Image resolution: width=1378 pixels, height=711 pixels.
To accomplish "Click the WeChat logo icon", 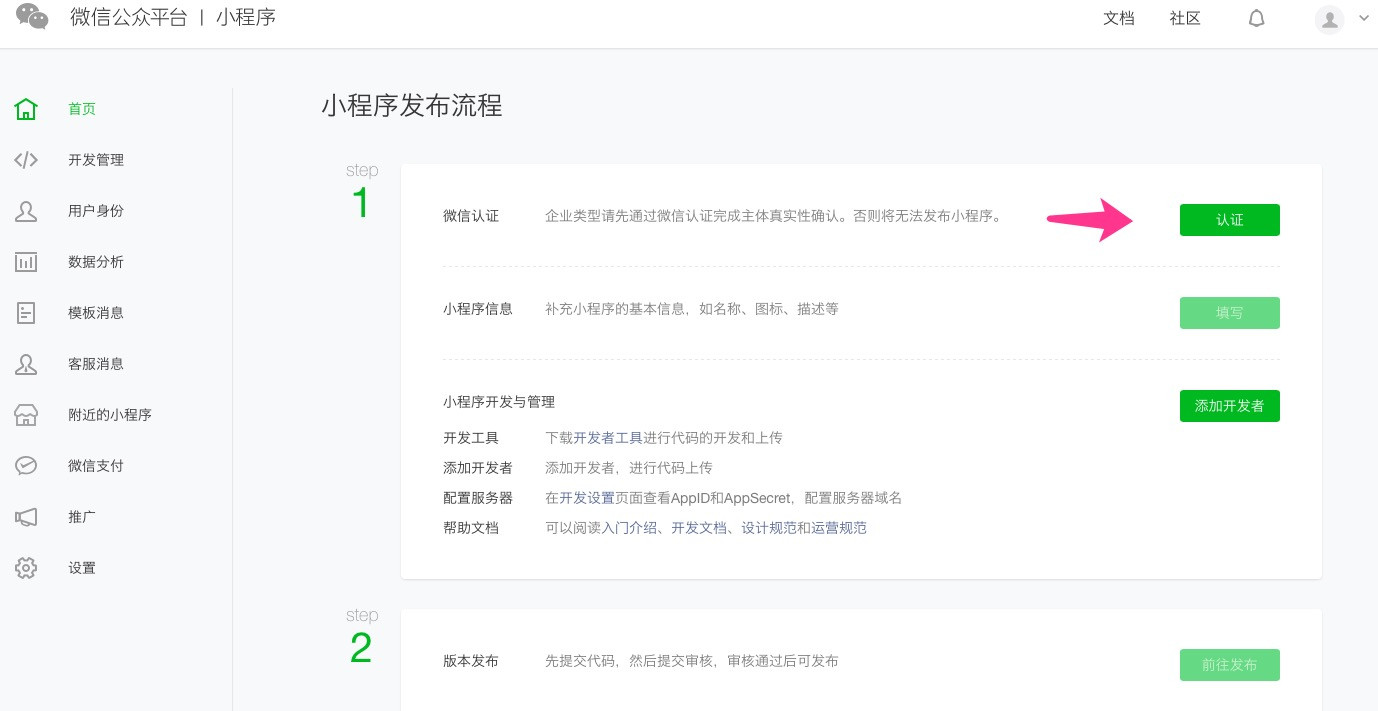I will click(32, 17).
